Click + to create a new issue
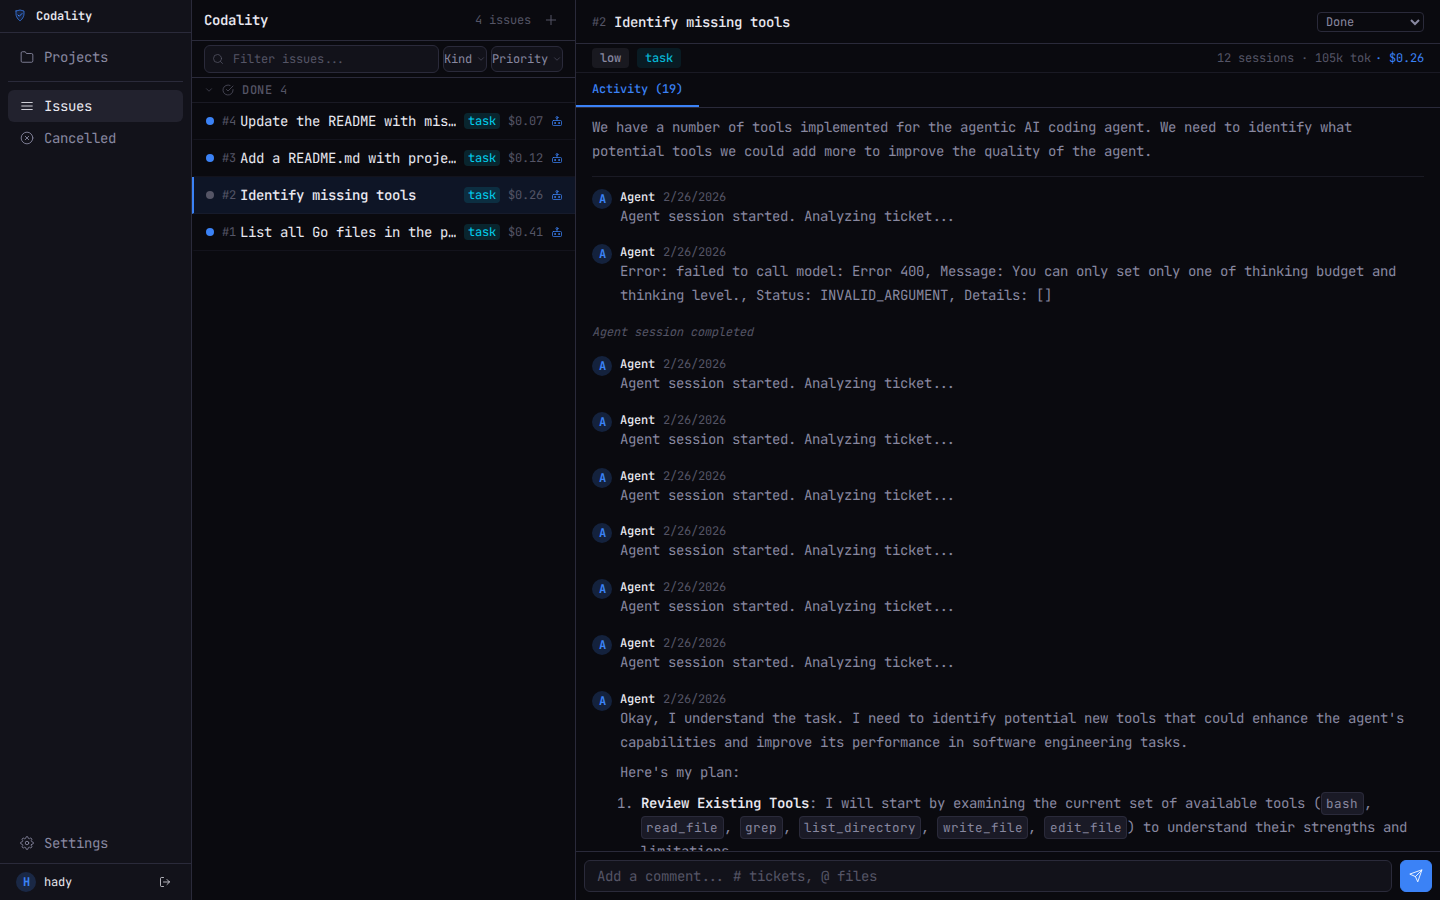 [x=551, y=20]
